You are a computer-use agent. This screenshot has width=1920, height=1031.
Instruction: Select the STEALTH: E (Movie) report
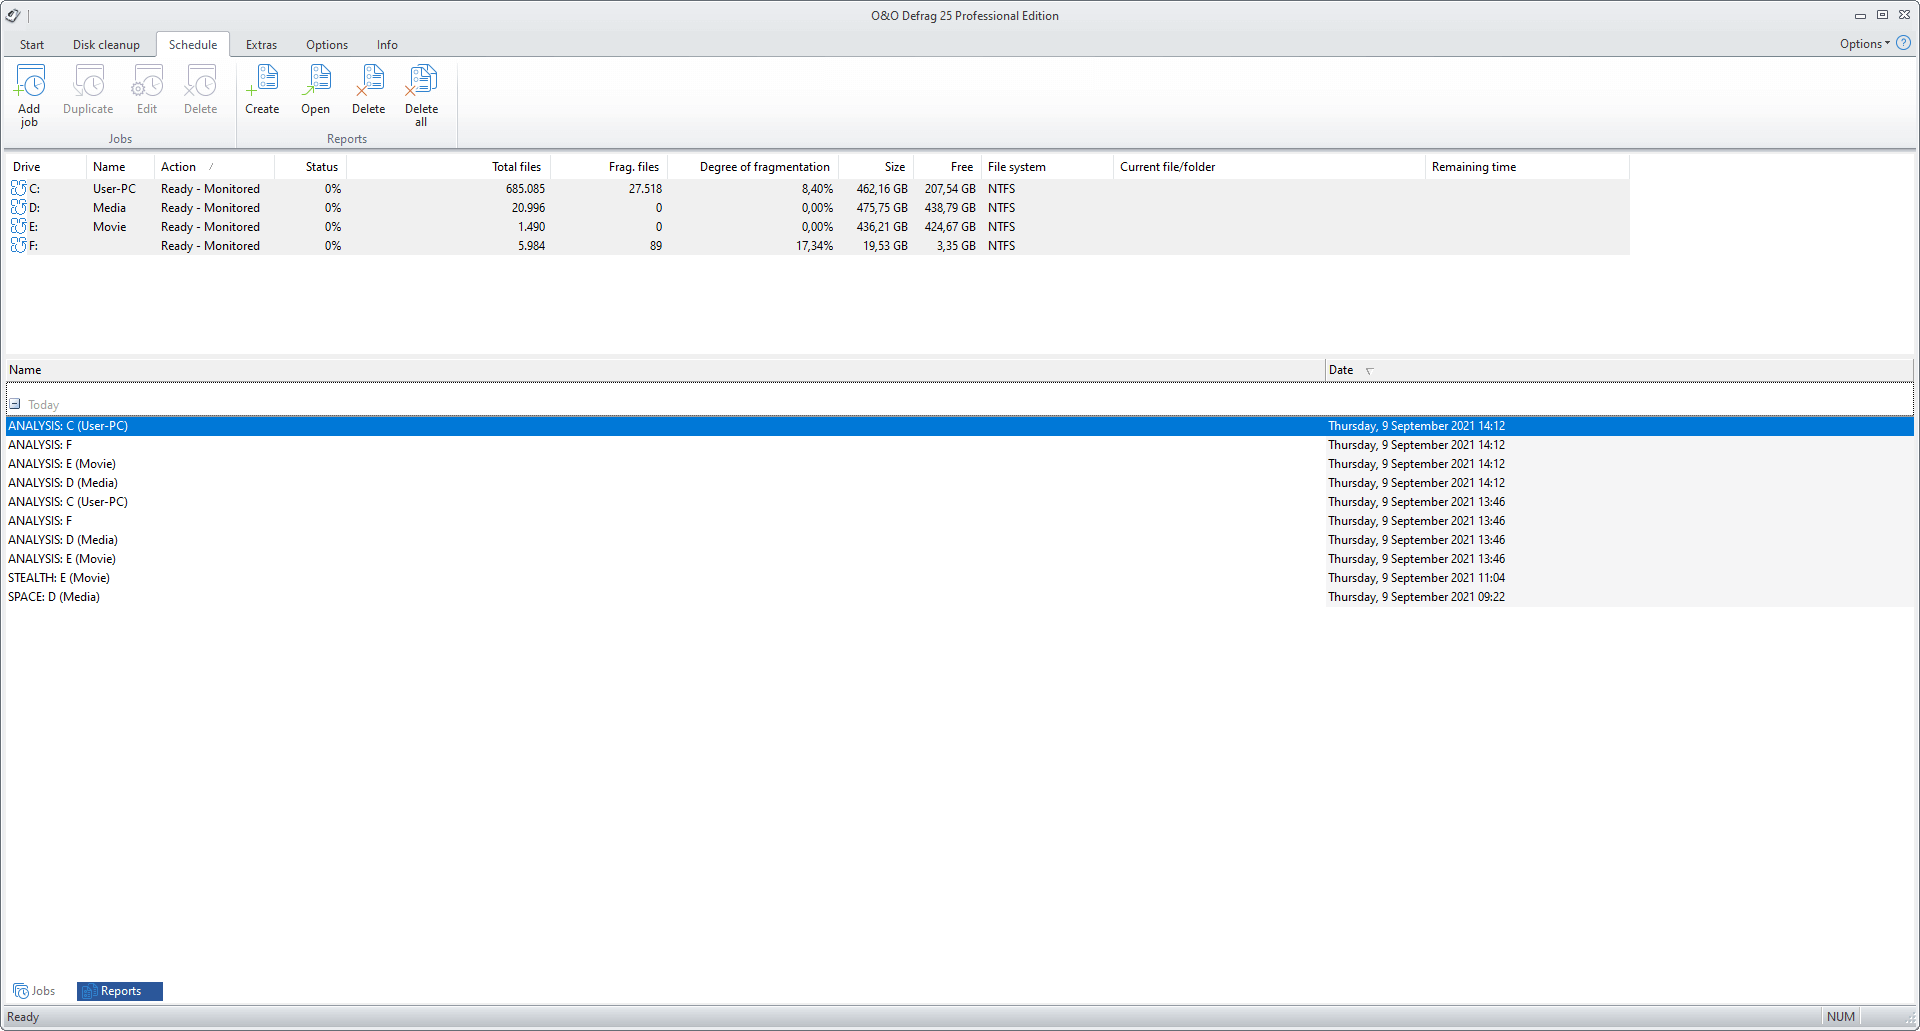coord(960,578)
